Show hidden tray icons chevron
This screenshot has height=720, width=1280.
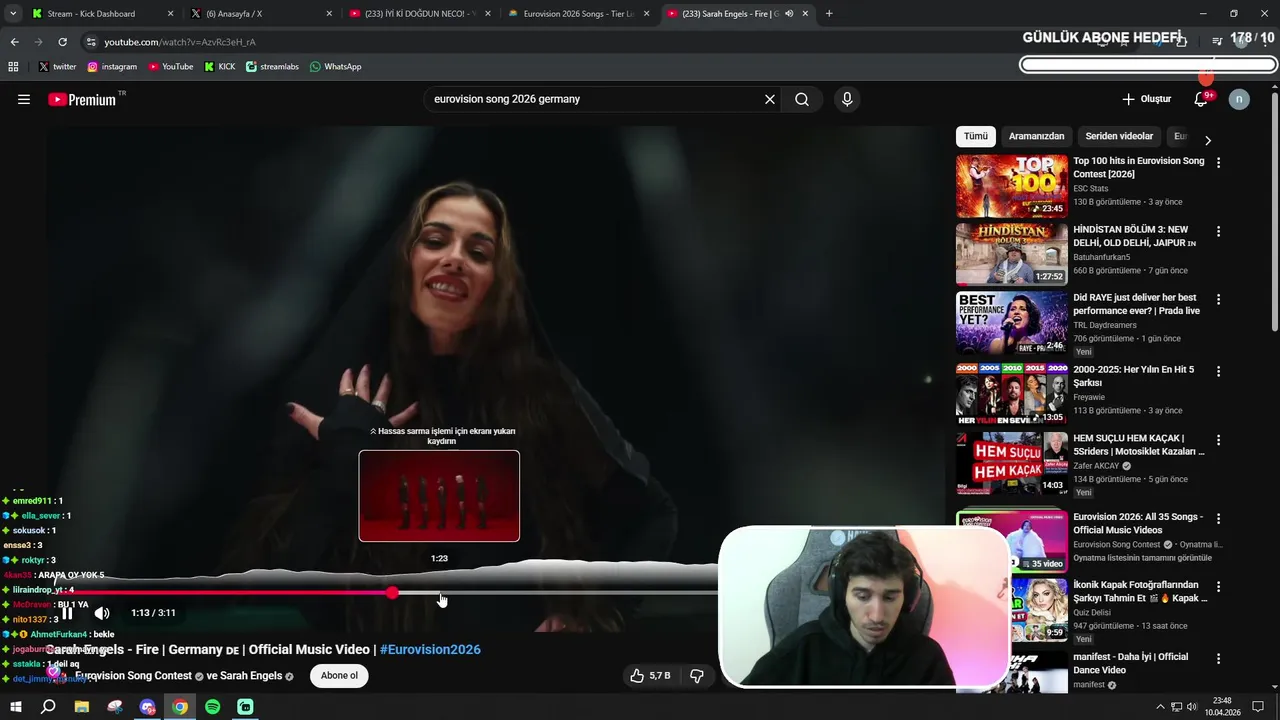[1160, 707]
